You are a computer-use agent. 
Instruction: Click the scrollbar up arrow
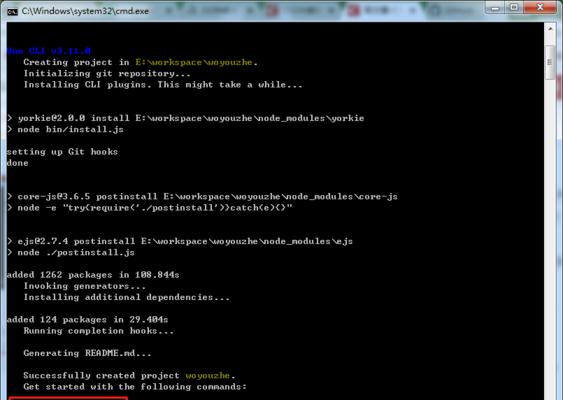tap(550, 29)
